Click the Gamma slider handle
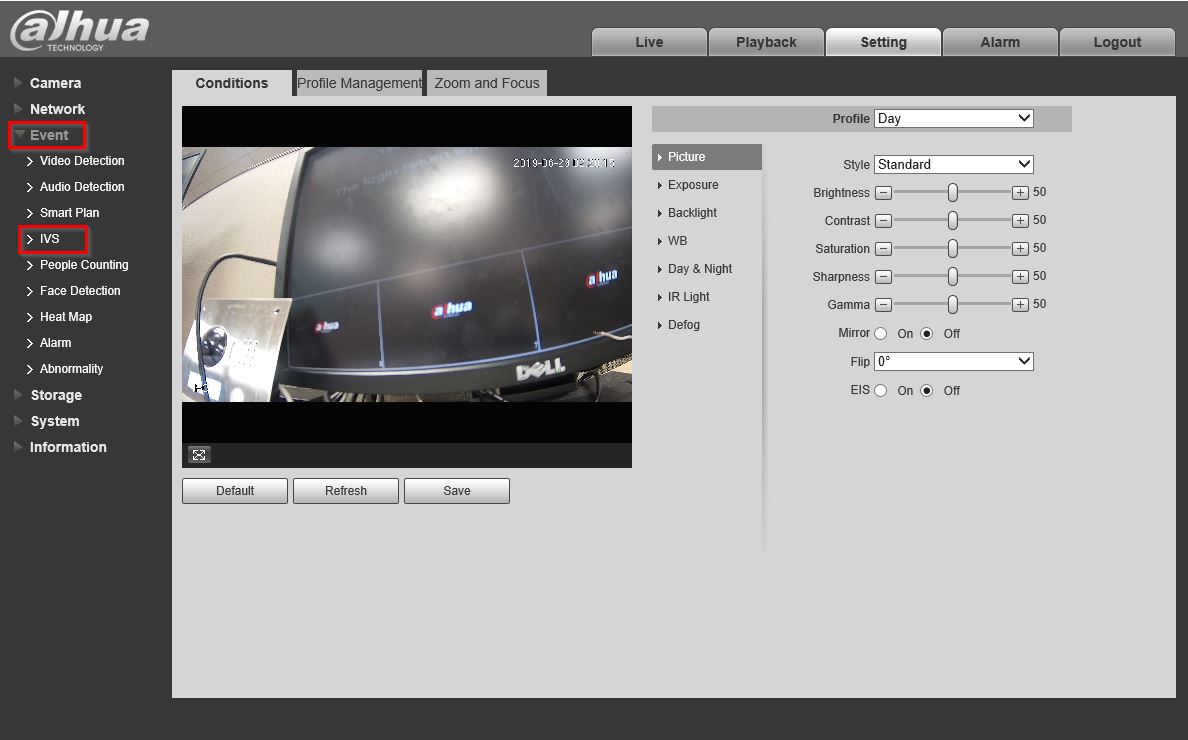1188x740 pixels. (x=953, y=304)
